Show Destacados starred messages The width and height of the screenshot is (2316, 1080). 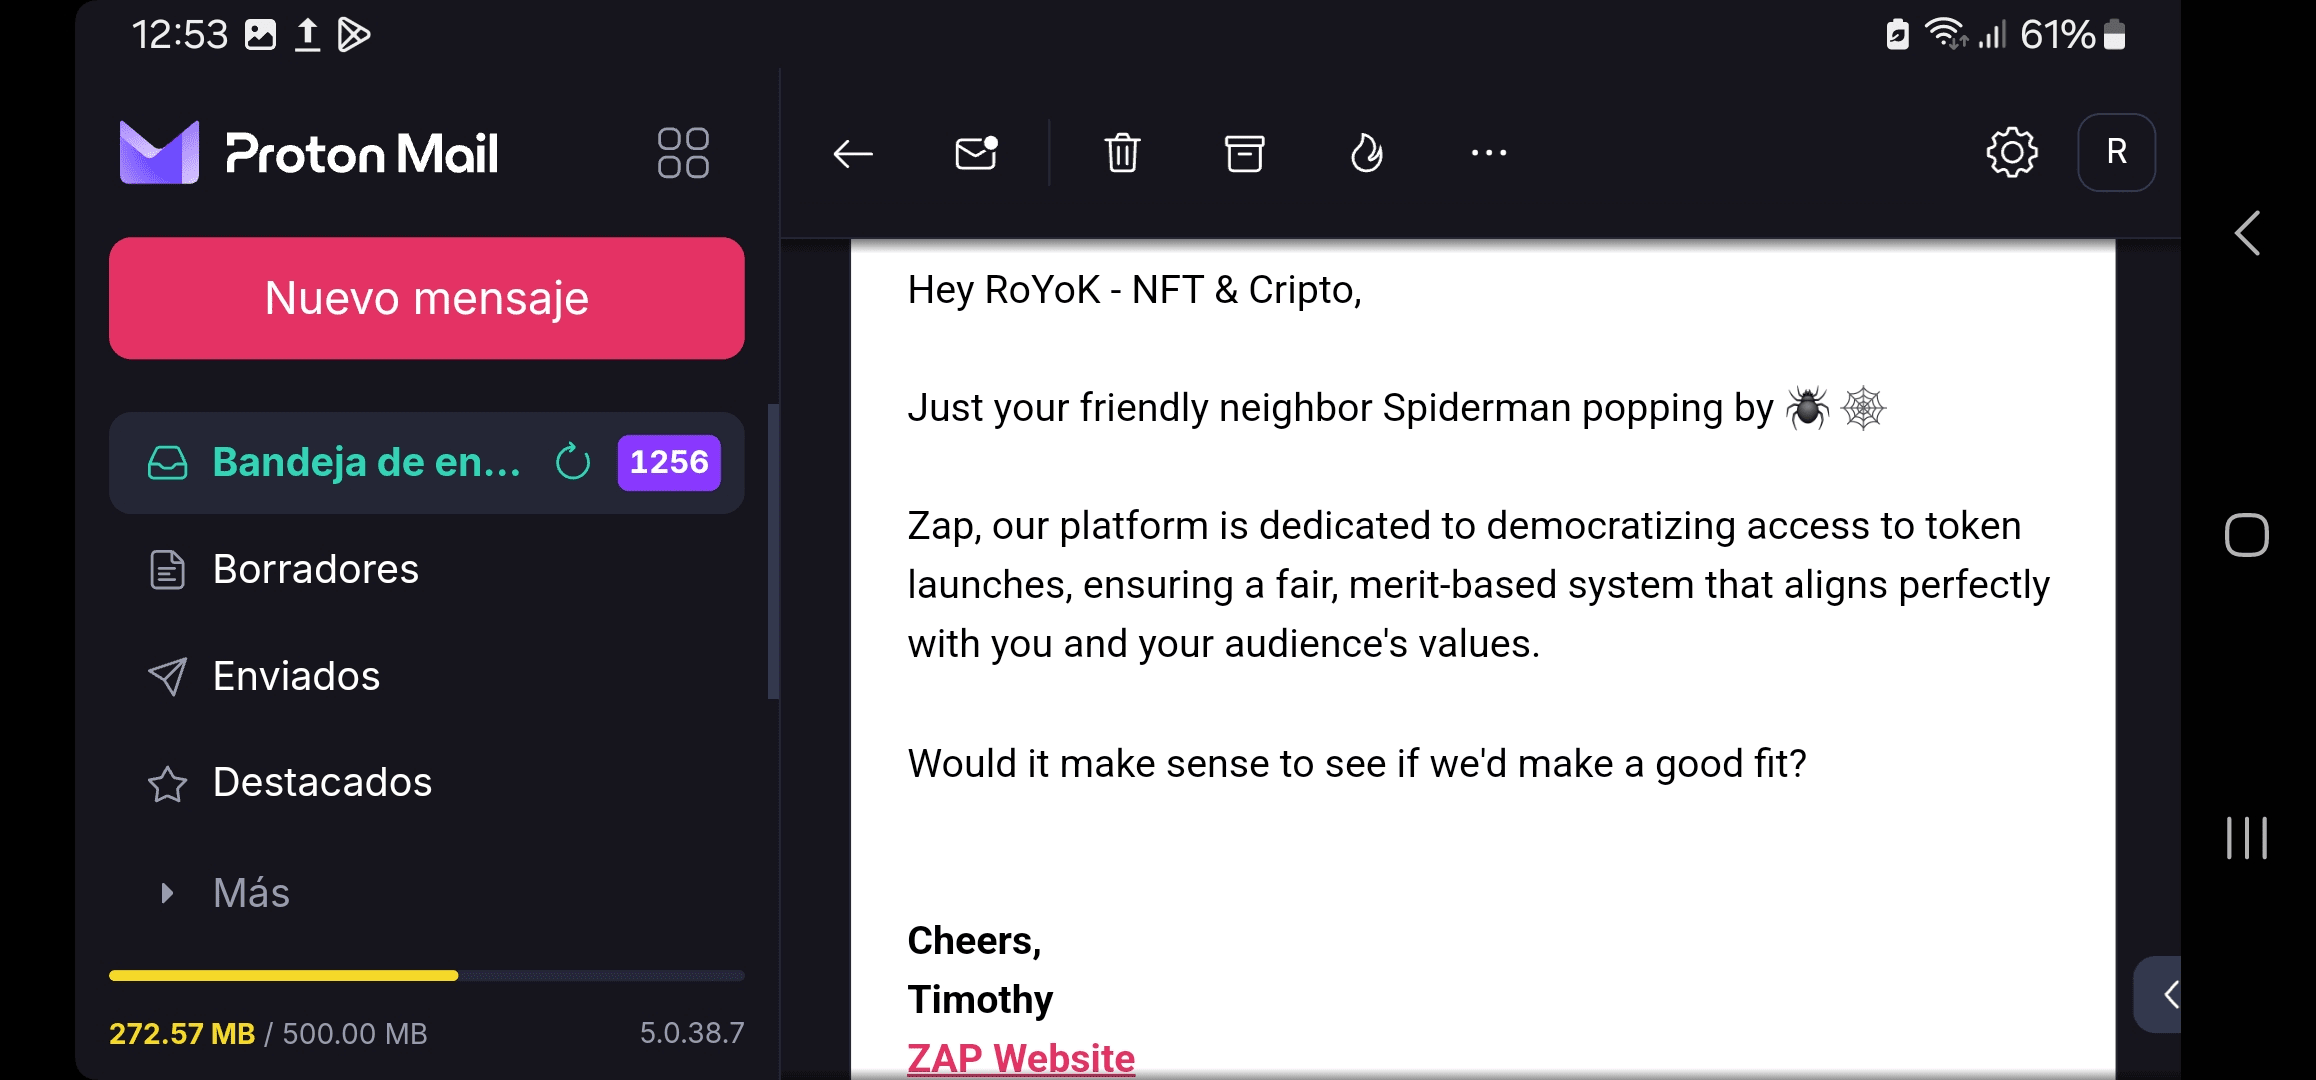coord(322,782)
